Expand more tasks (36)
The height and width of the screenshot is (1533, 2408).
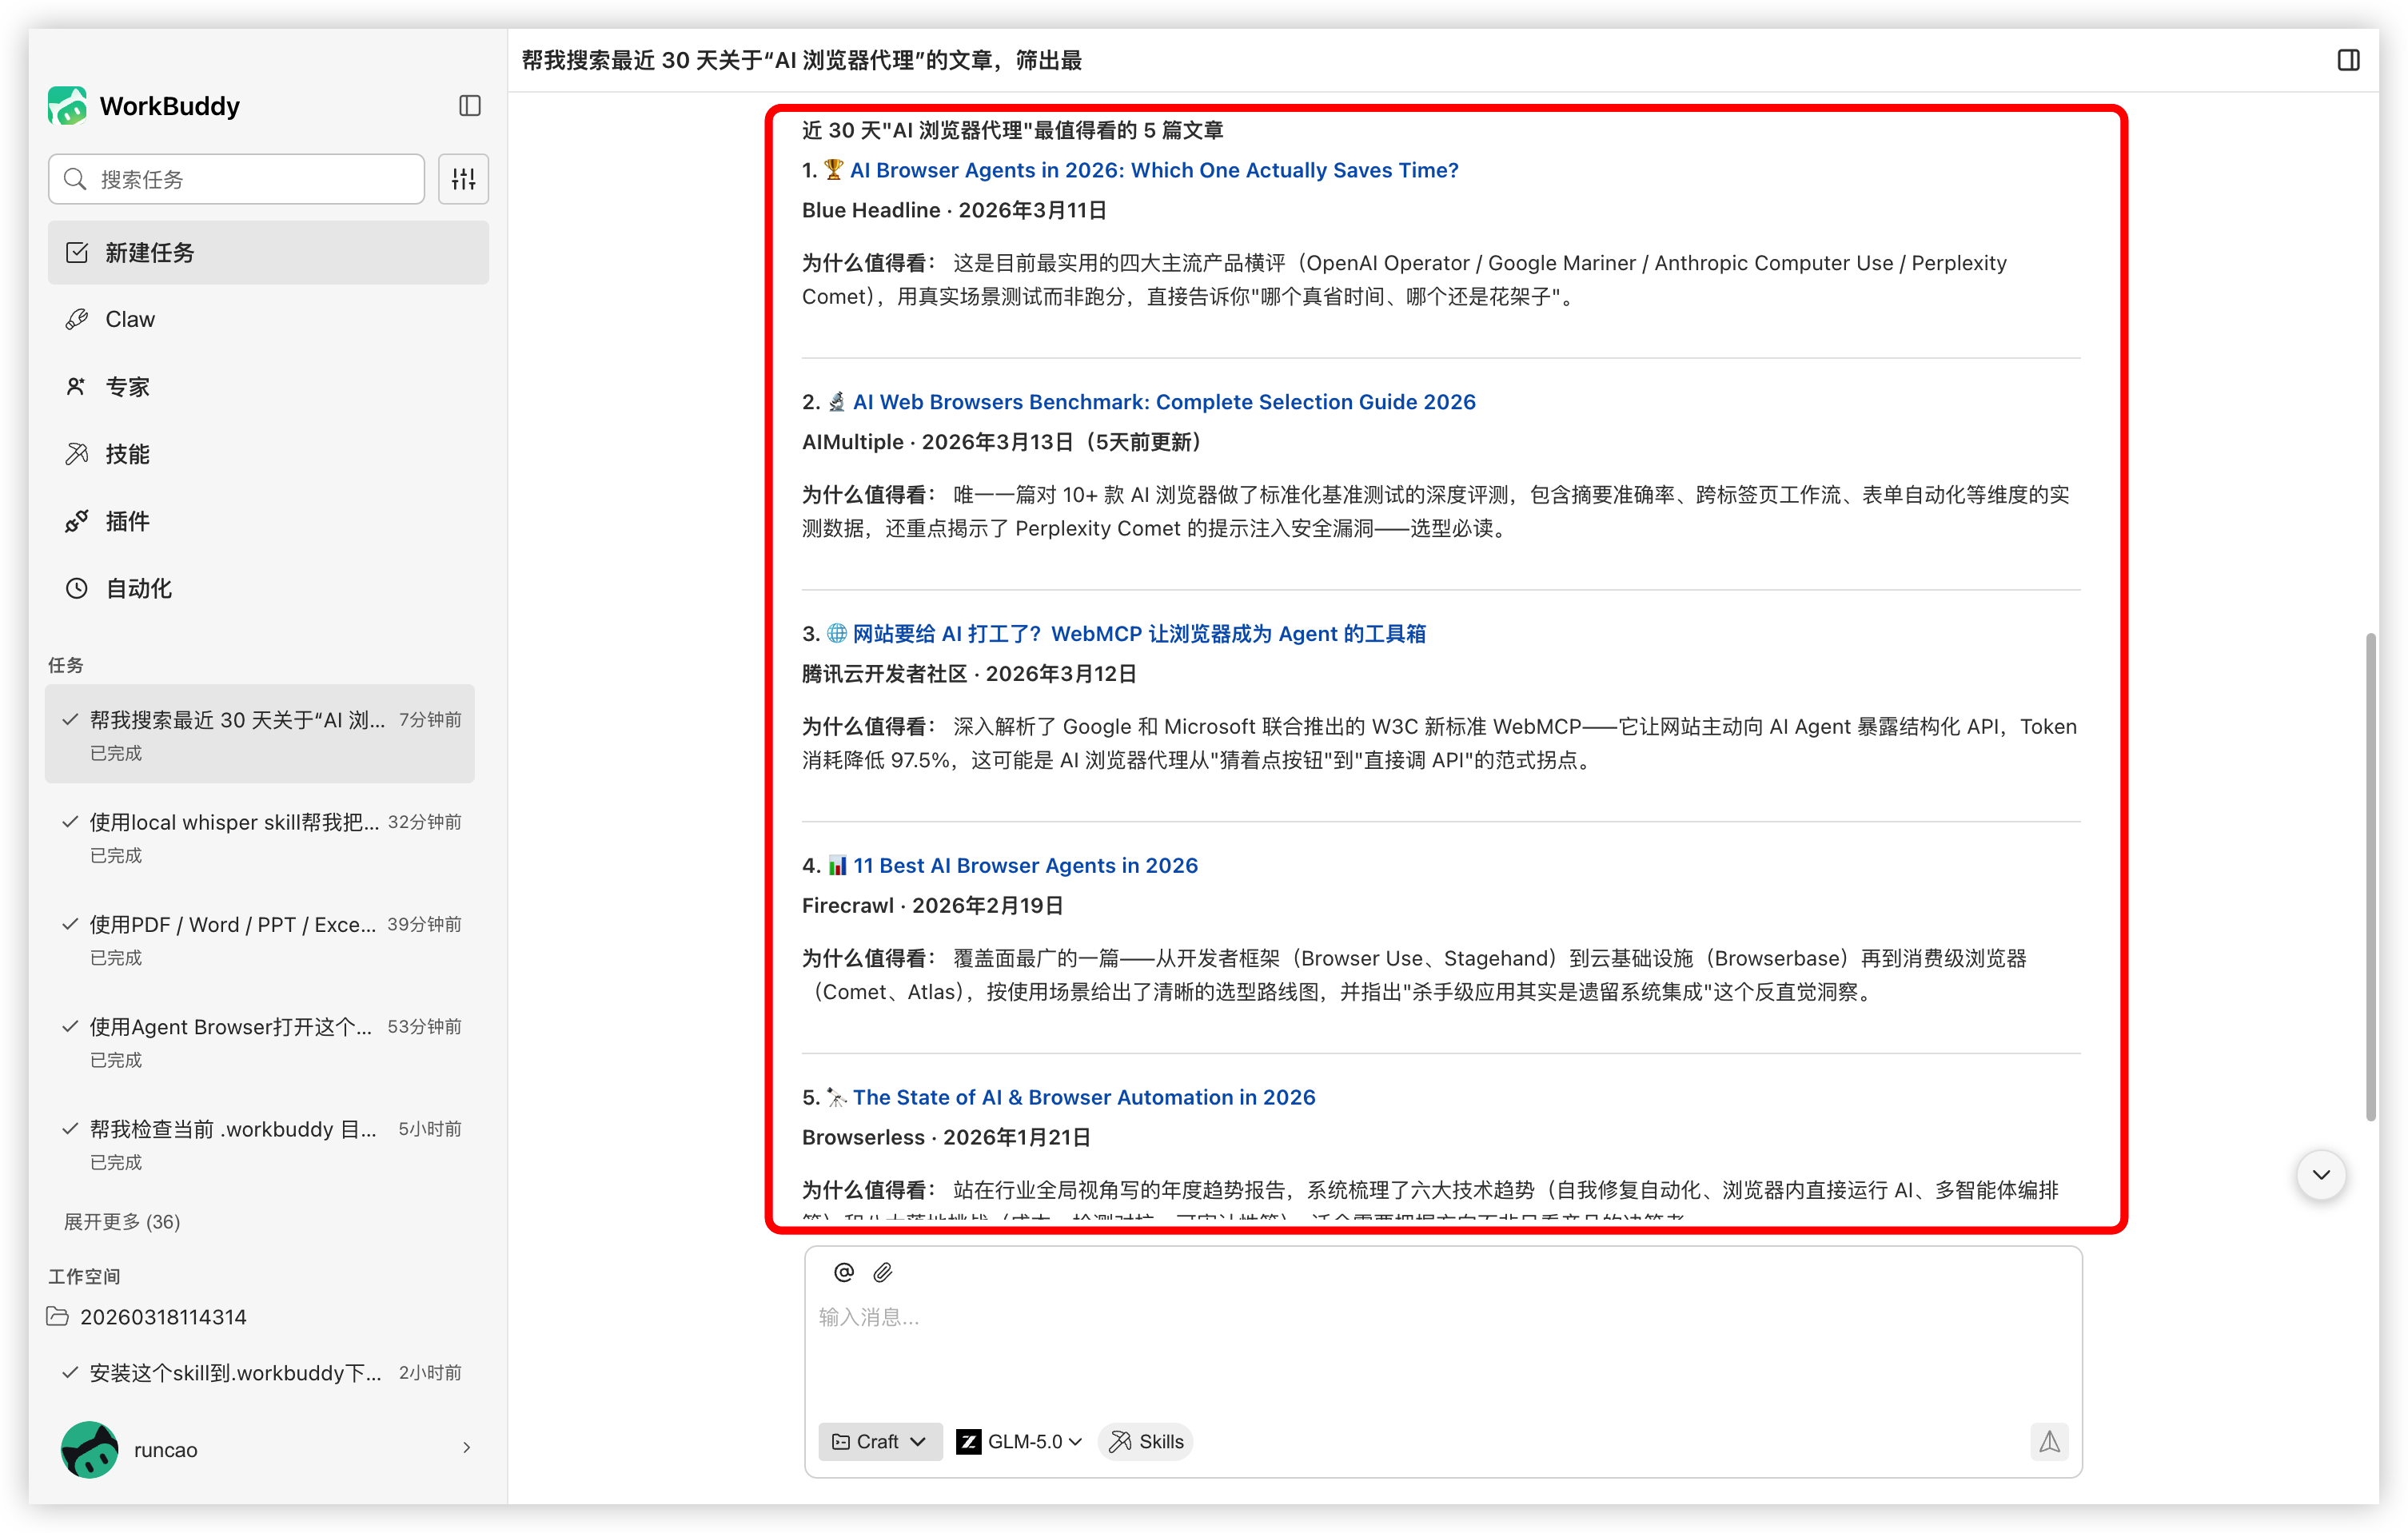pyautogui.click(x=122, y=1221)
